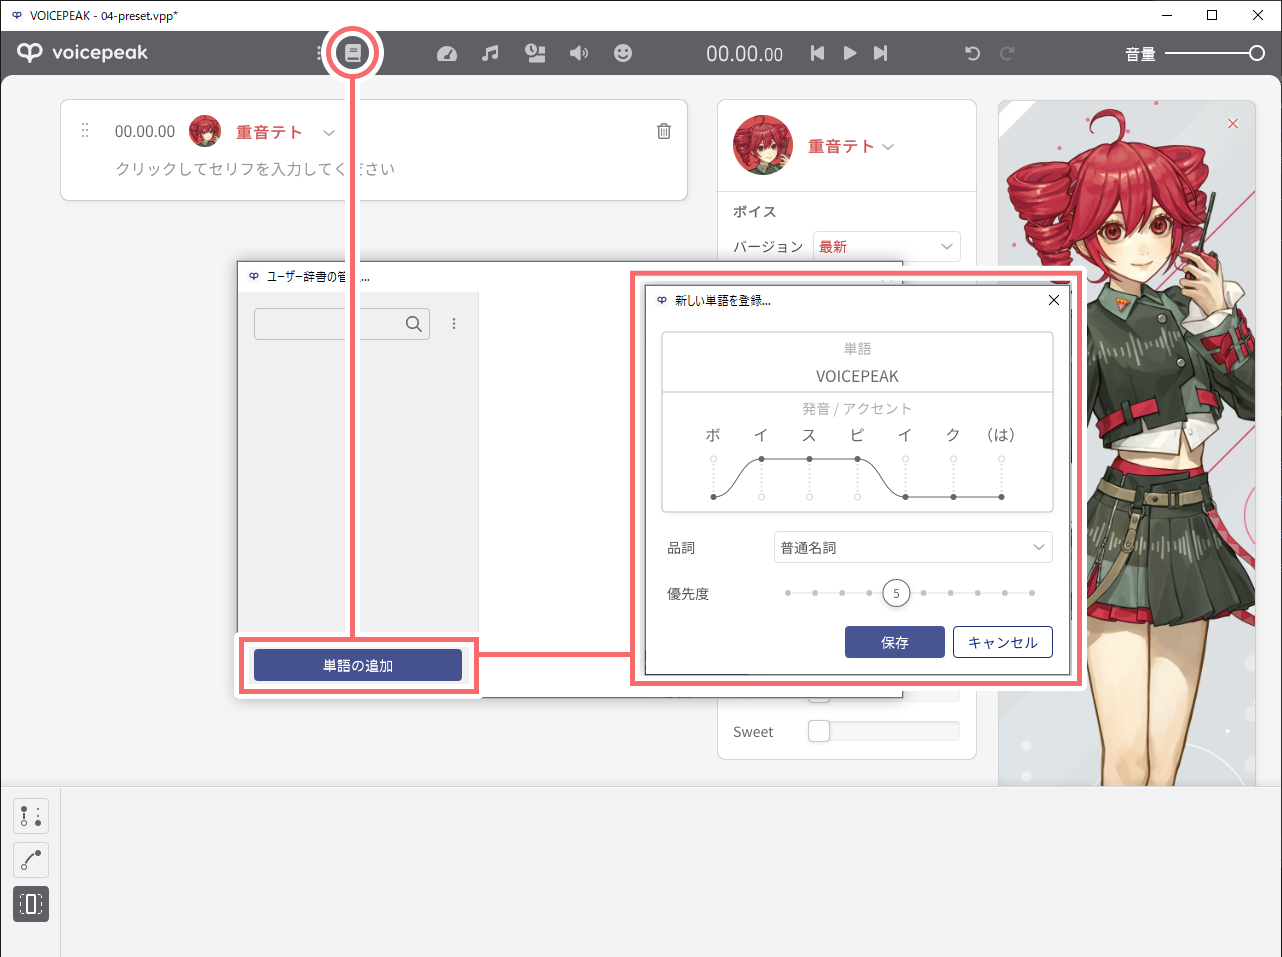
Task: Click the キャンセル button
Action: pos(1003,642)
